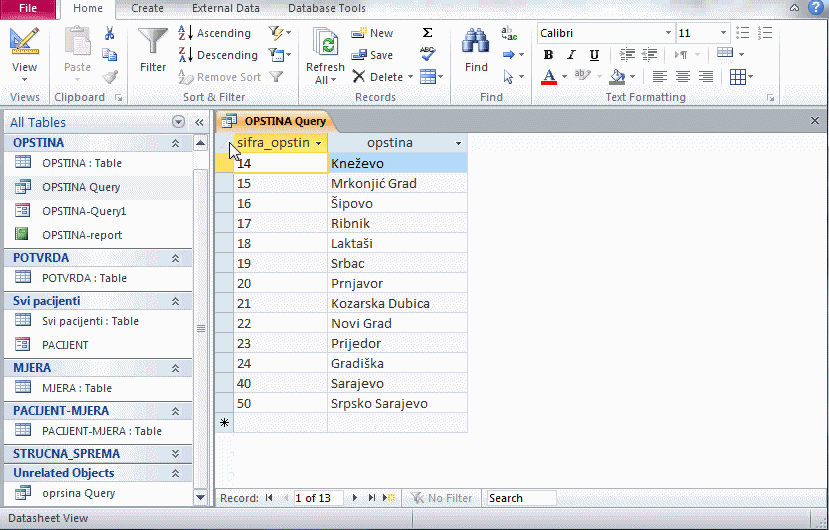Open opstina column filter dropdown
Screen dimensions: 829x530
458,143
